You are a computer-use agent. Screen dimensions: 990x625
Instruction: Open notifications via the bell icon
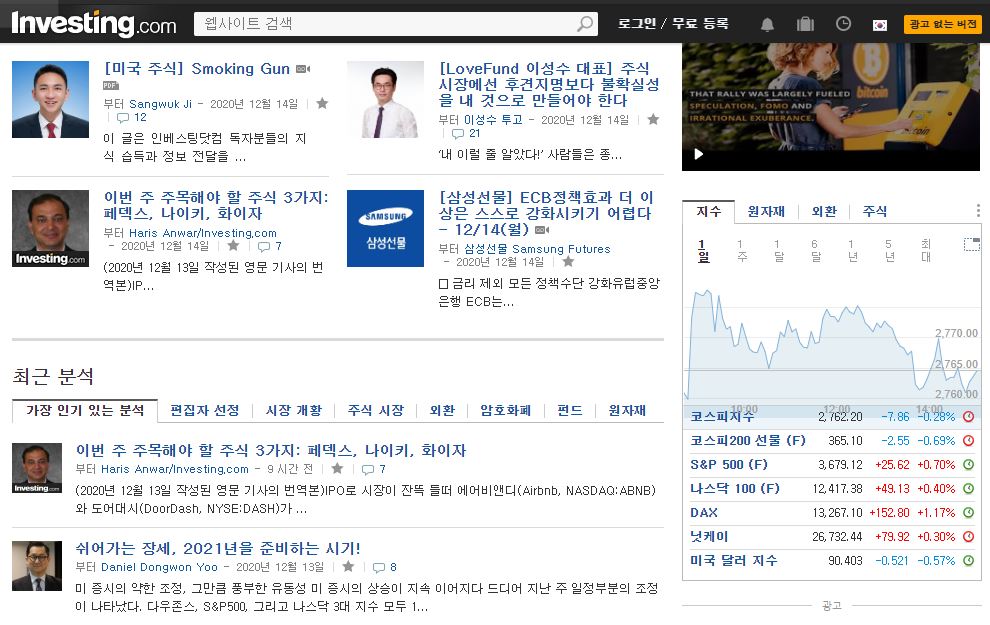tap(766, 22)
